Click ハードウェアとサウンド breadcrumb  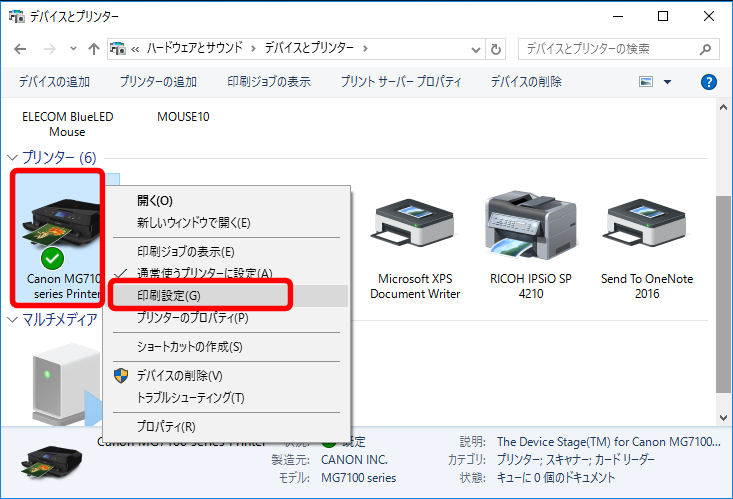click(x=194, y=48)
